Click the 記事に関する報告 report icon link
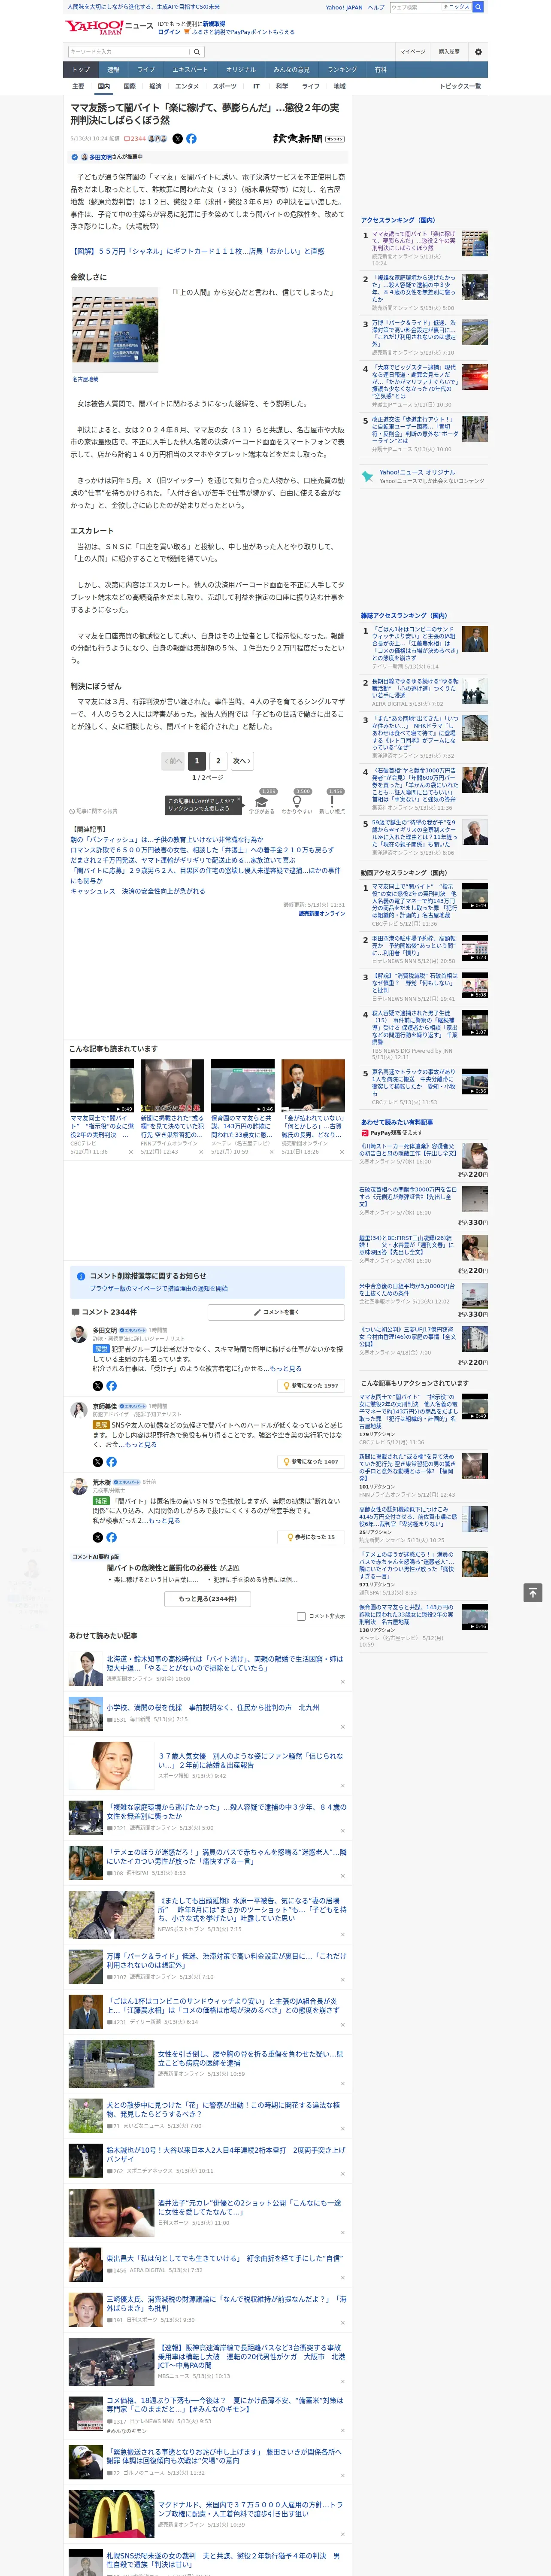The image size is (551, 2576). point(93,811)
